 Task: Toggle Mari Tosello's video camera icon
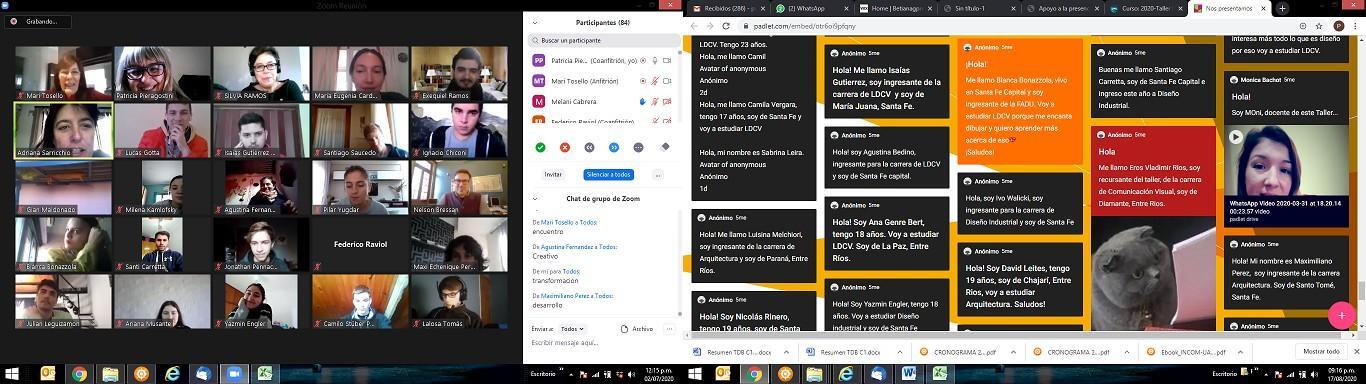pyautogui.click(x=667, y=81)
